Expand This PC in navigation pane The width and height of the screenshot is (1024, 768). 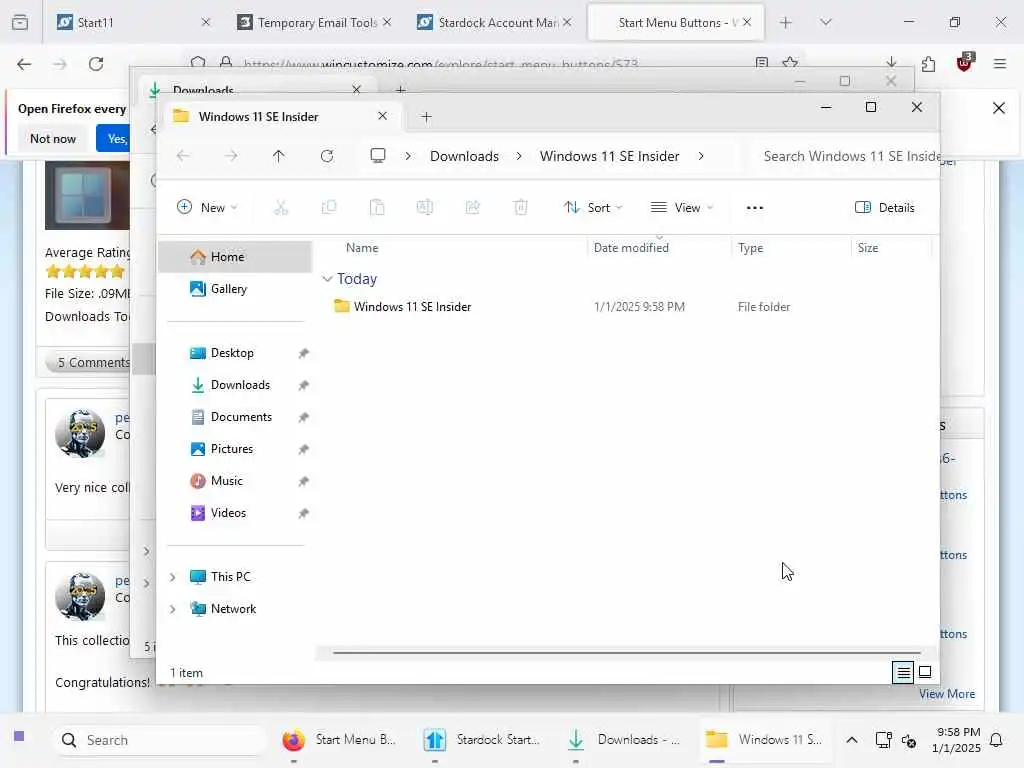[x=172, y=577]
